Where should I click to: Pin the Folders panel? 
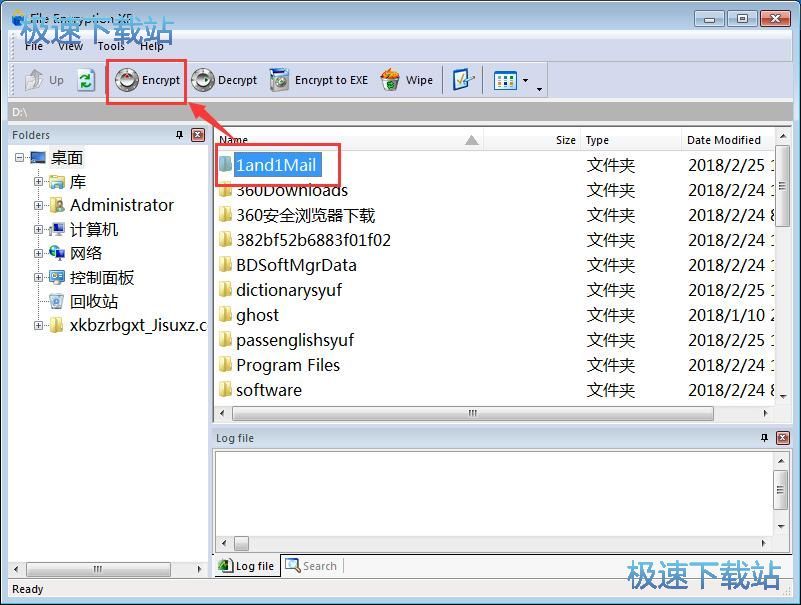coord(180,135)
